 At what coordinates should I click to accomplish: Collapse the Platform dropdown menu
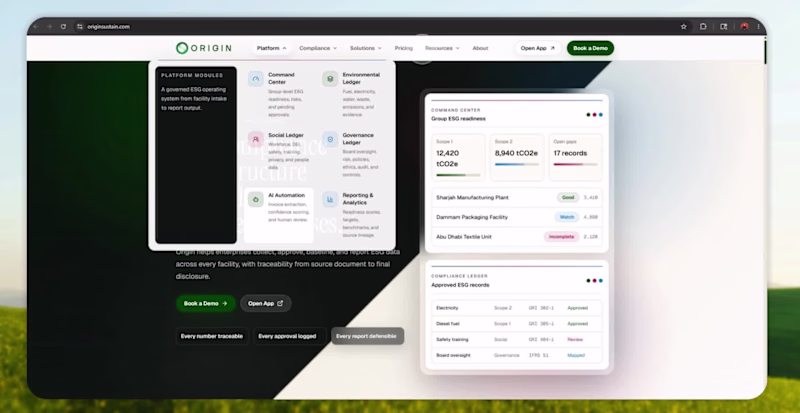[271, 48]
